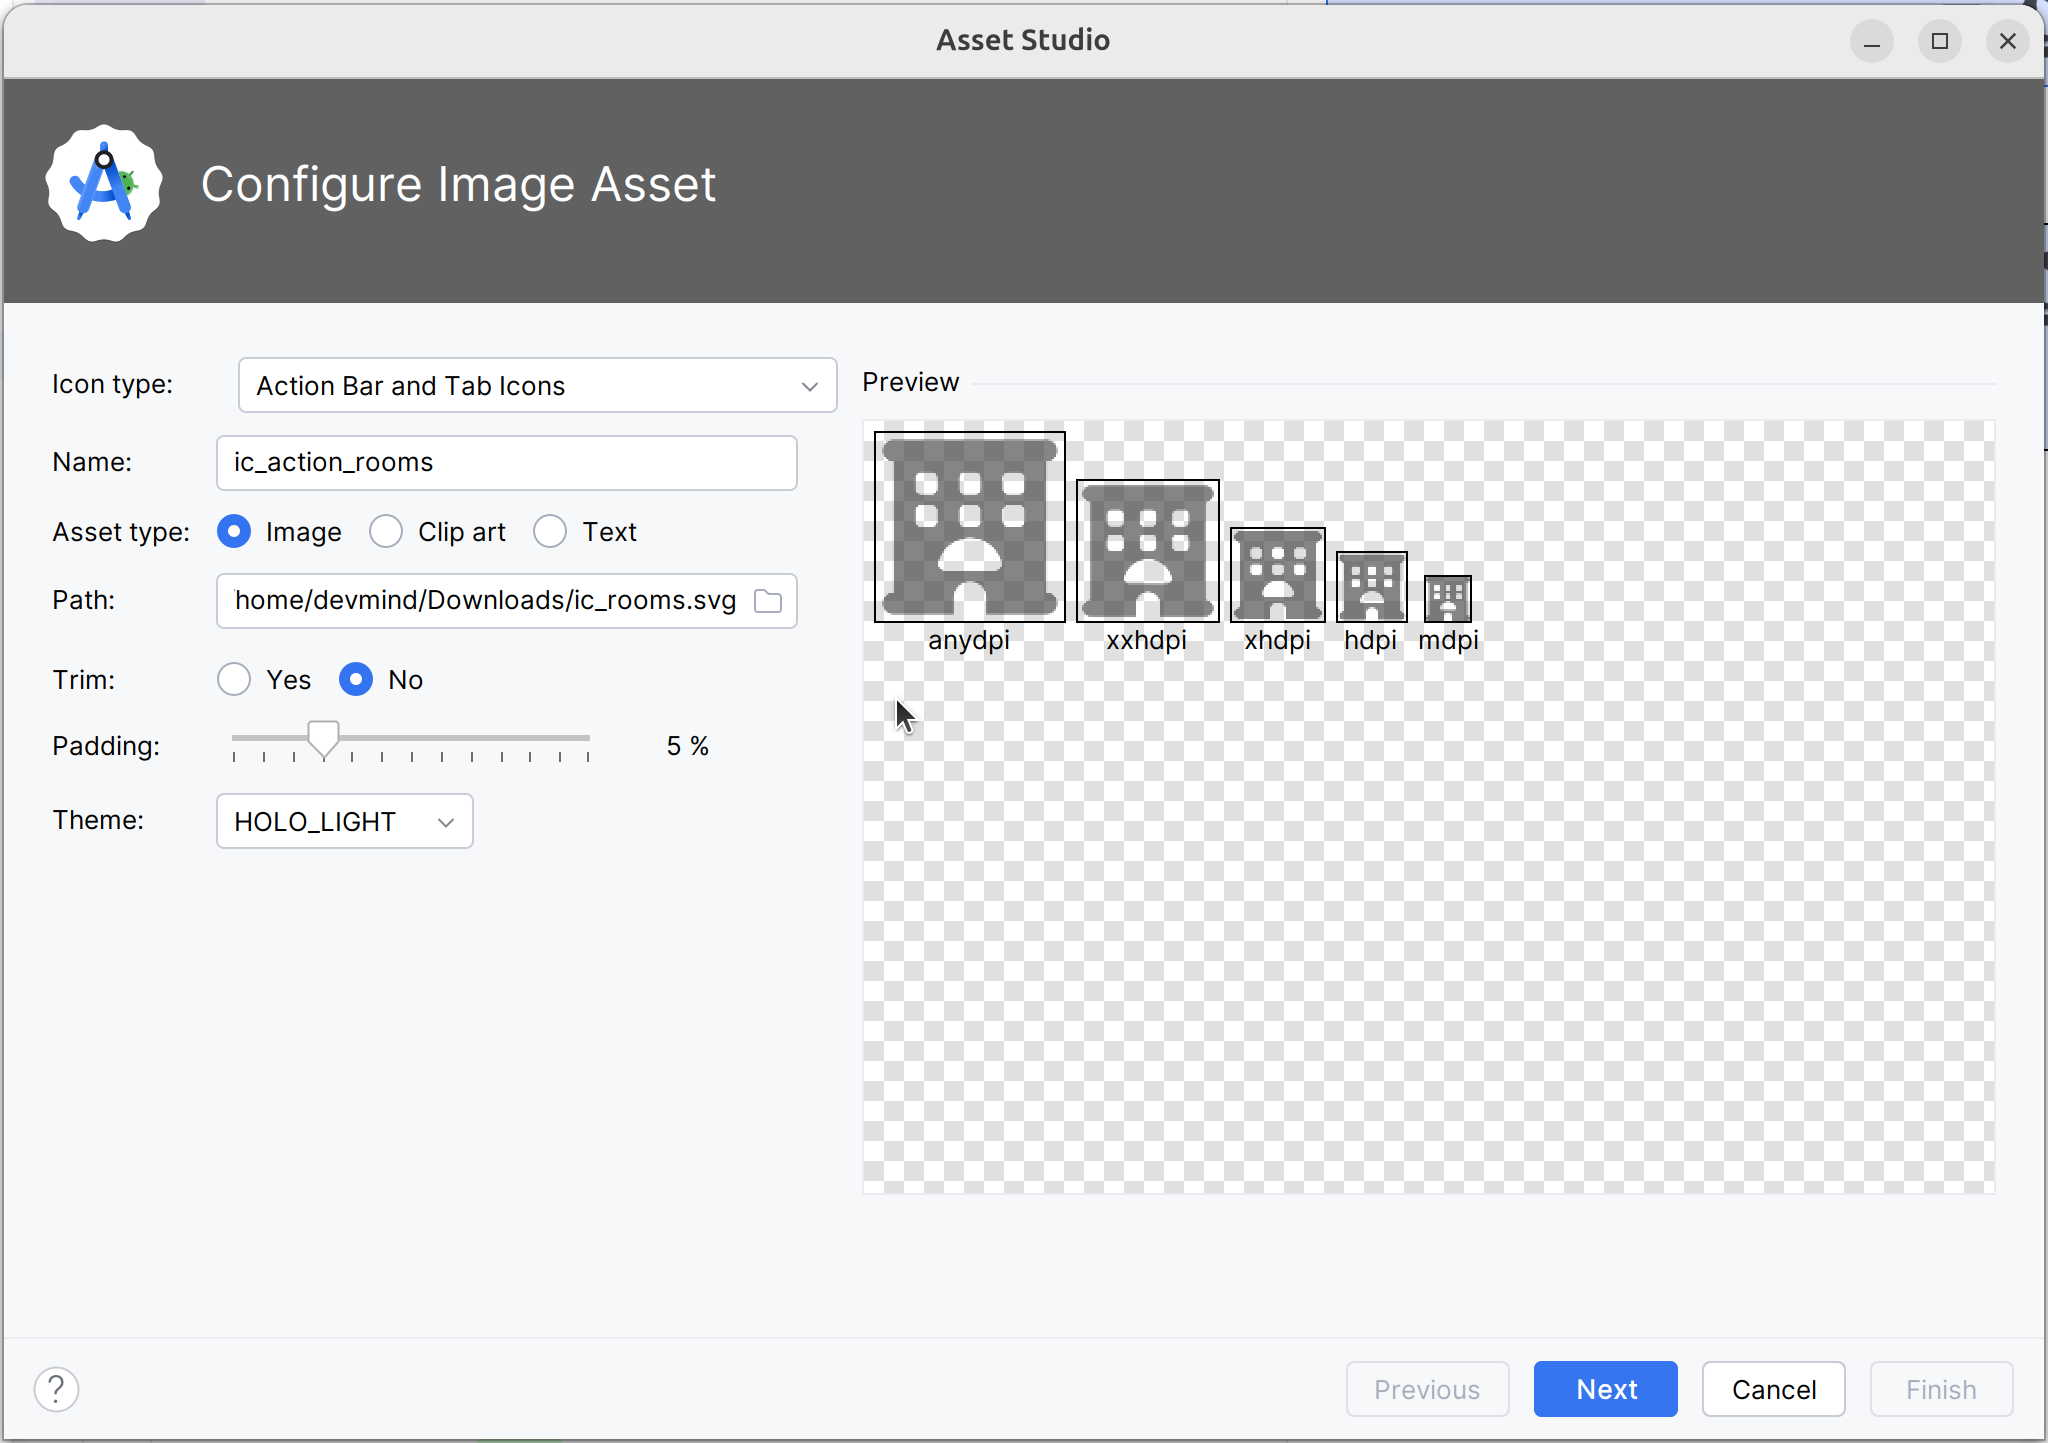Image resolution: width=2048 pixels, height=1443 pixels.
Task: Select the xhdpi preview thumbnail
Action: tap(1278, 575)
